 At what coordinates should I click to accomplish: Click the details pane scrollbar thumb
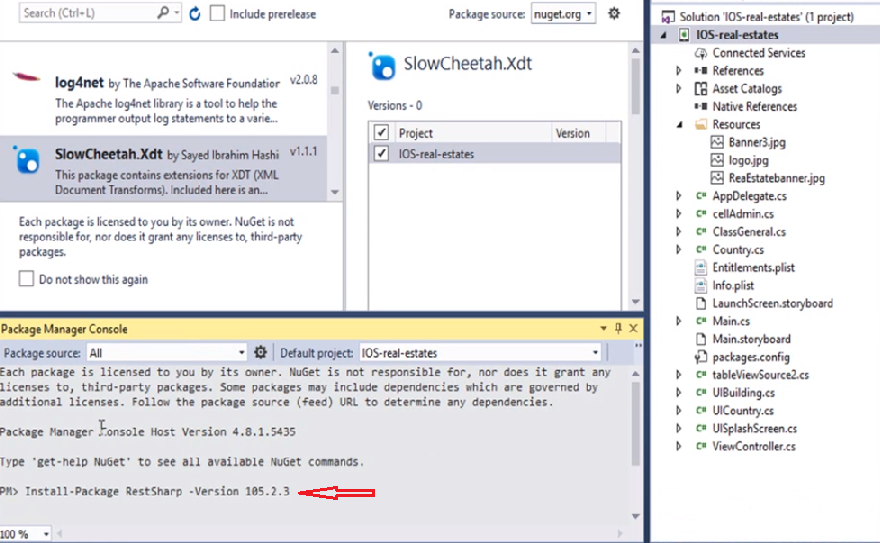coord(635,85)
